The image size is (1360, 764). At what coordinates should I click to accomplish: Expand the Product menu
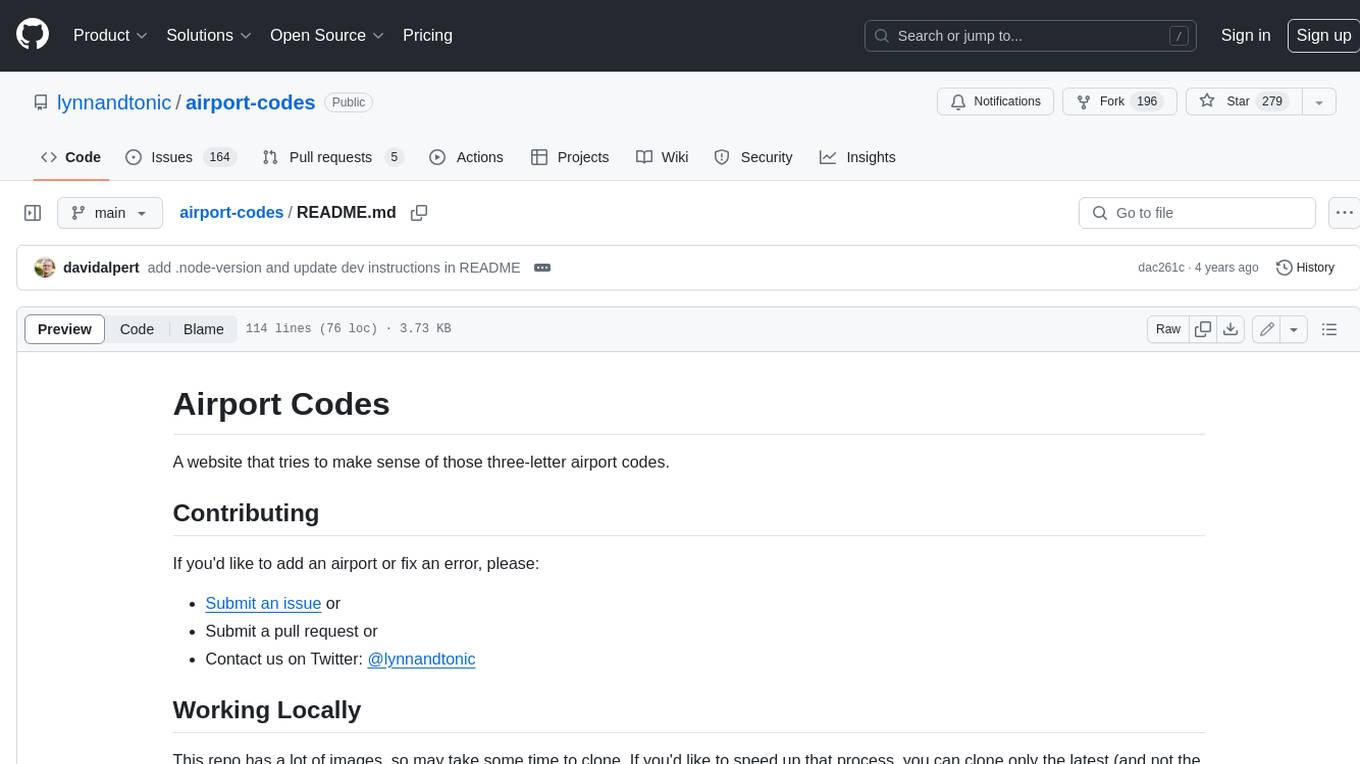pos(110,35)
